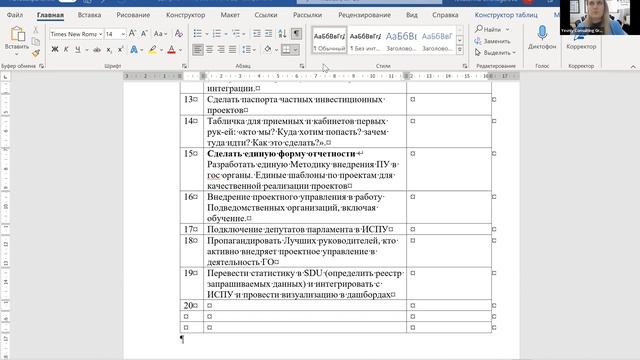
Task: Expand the styles gallery more arrow
Action: (460, 50)
